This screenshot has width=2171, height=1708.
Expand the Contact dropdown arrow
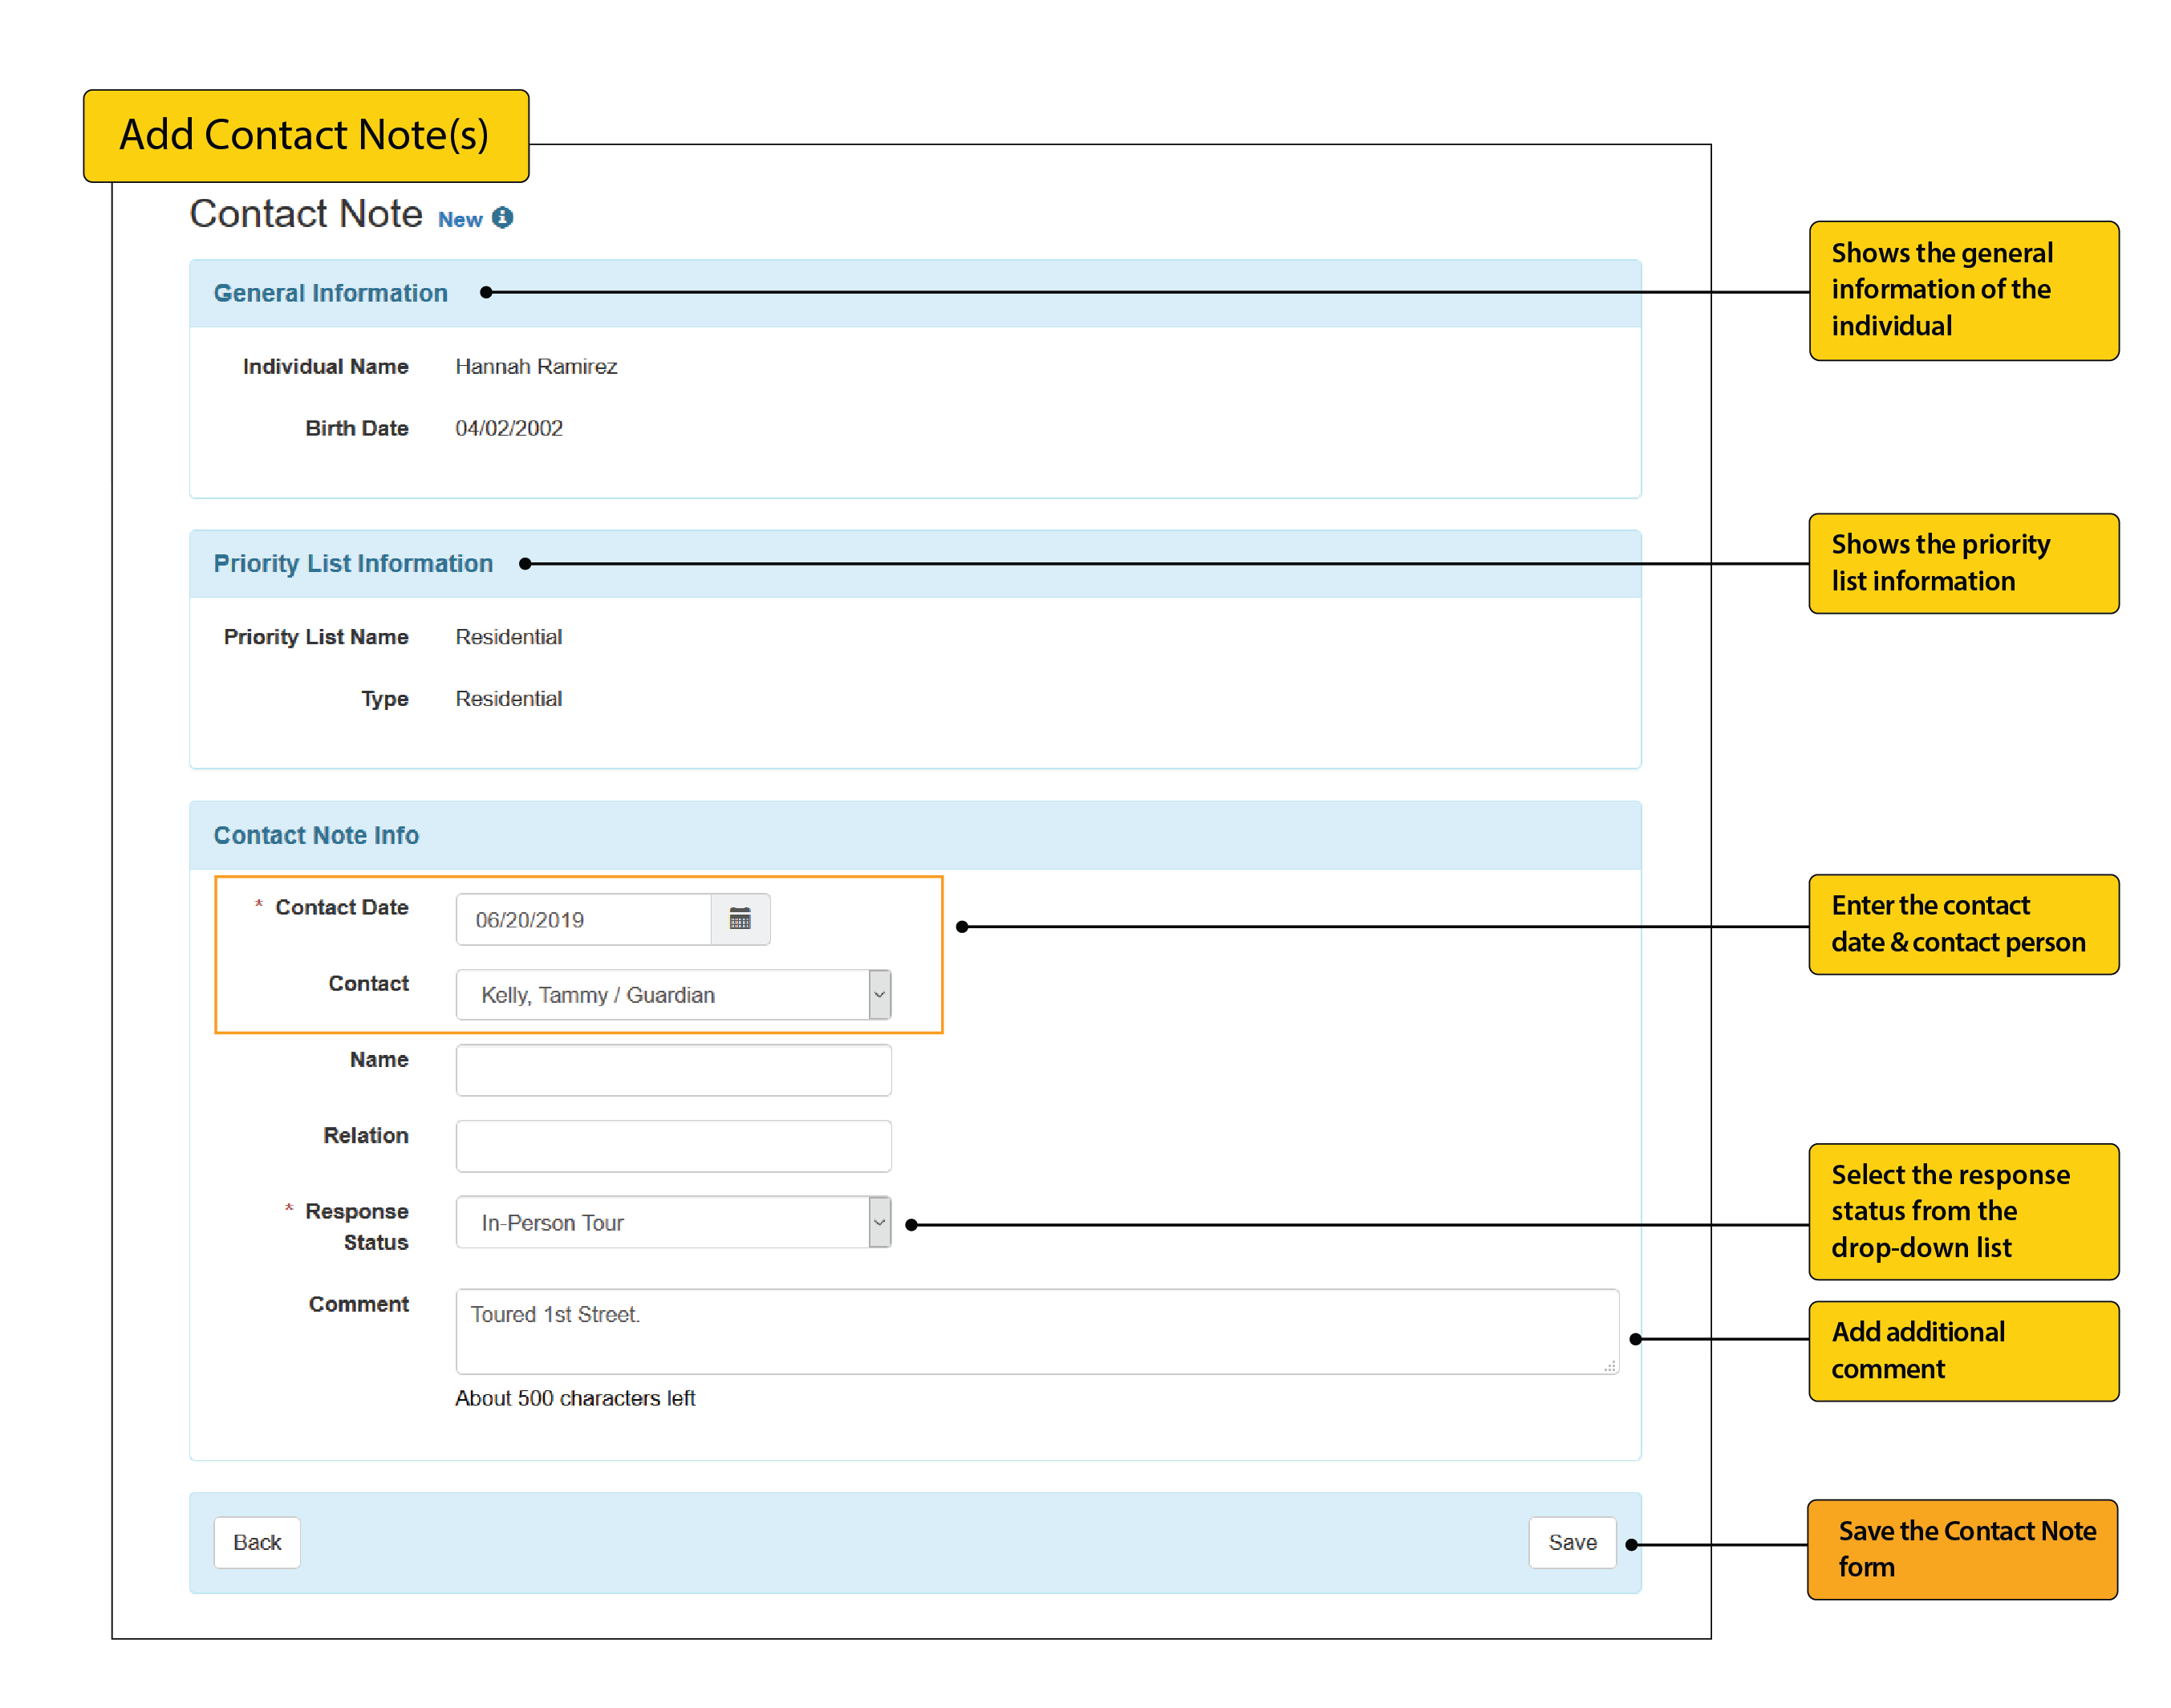pos(879,994)
